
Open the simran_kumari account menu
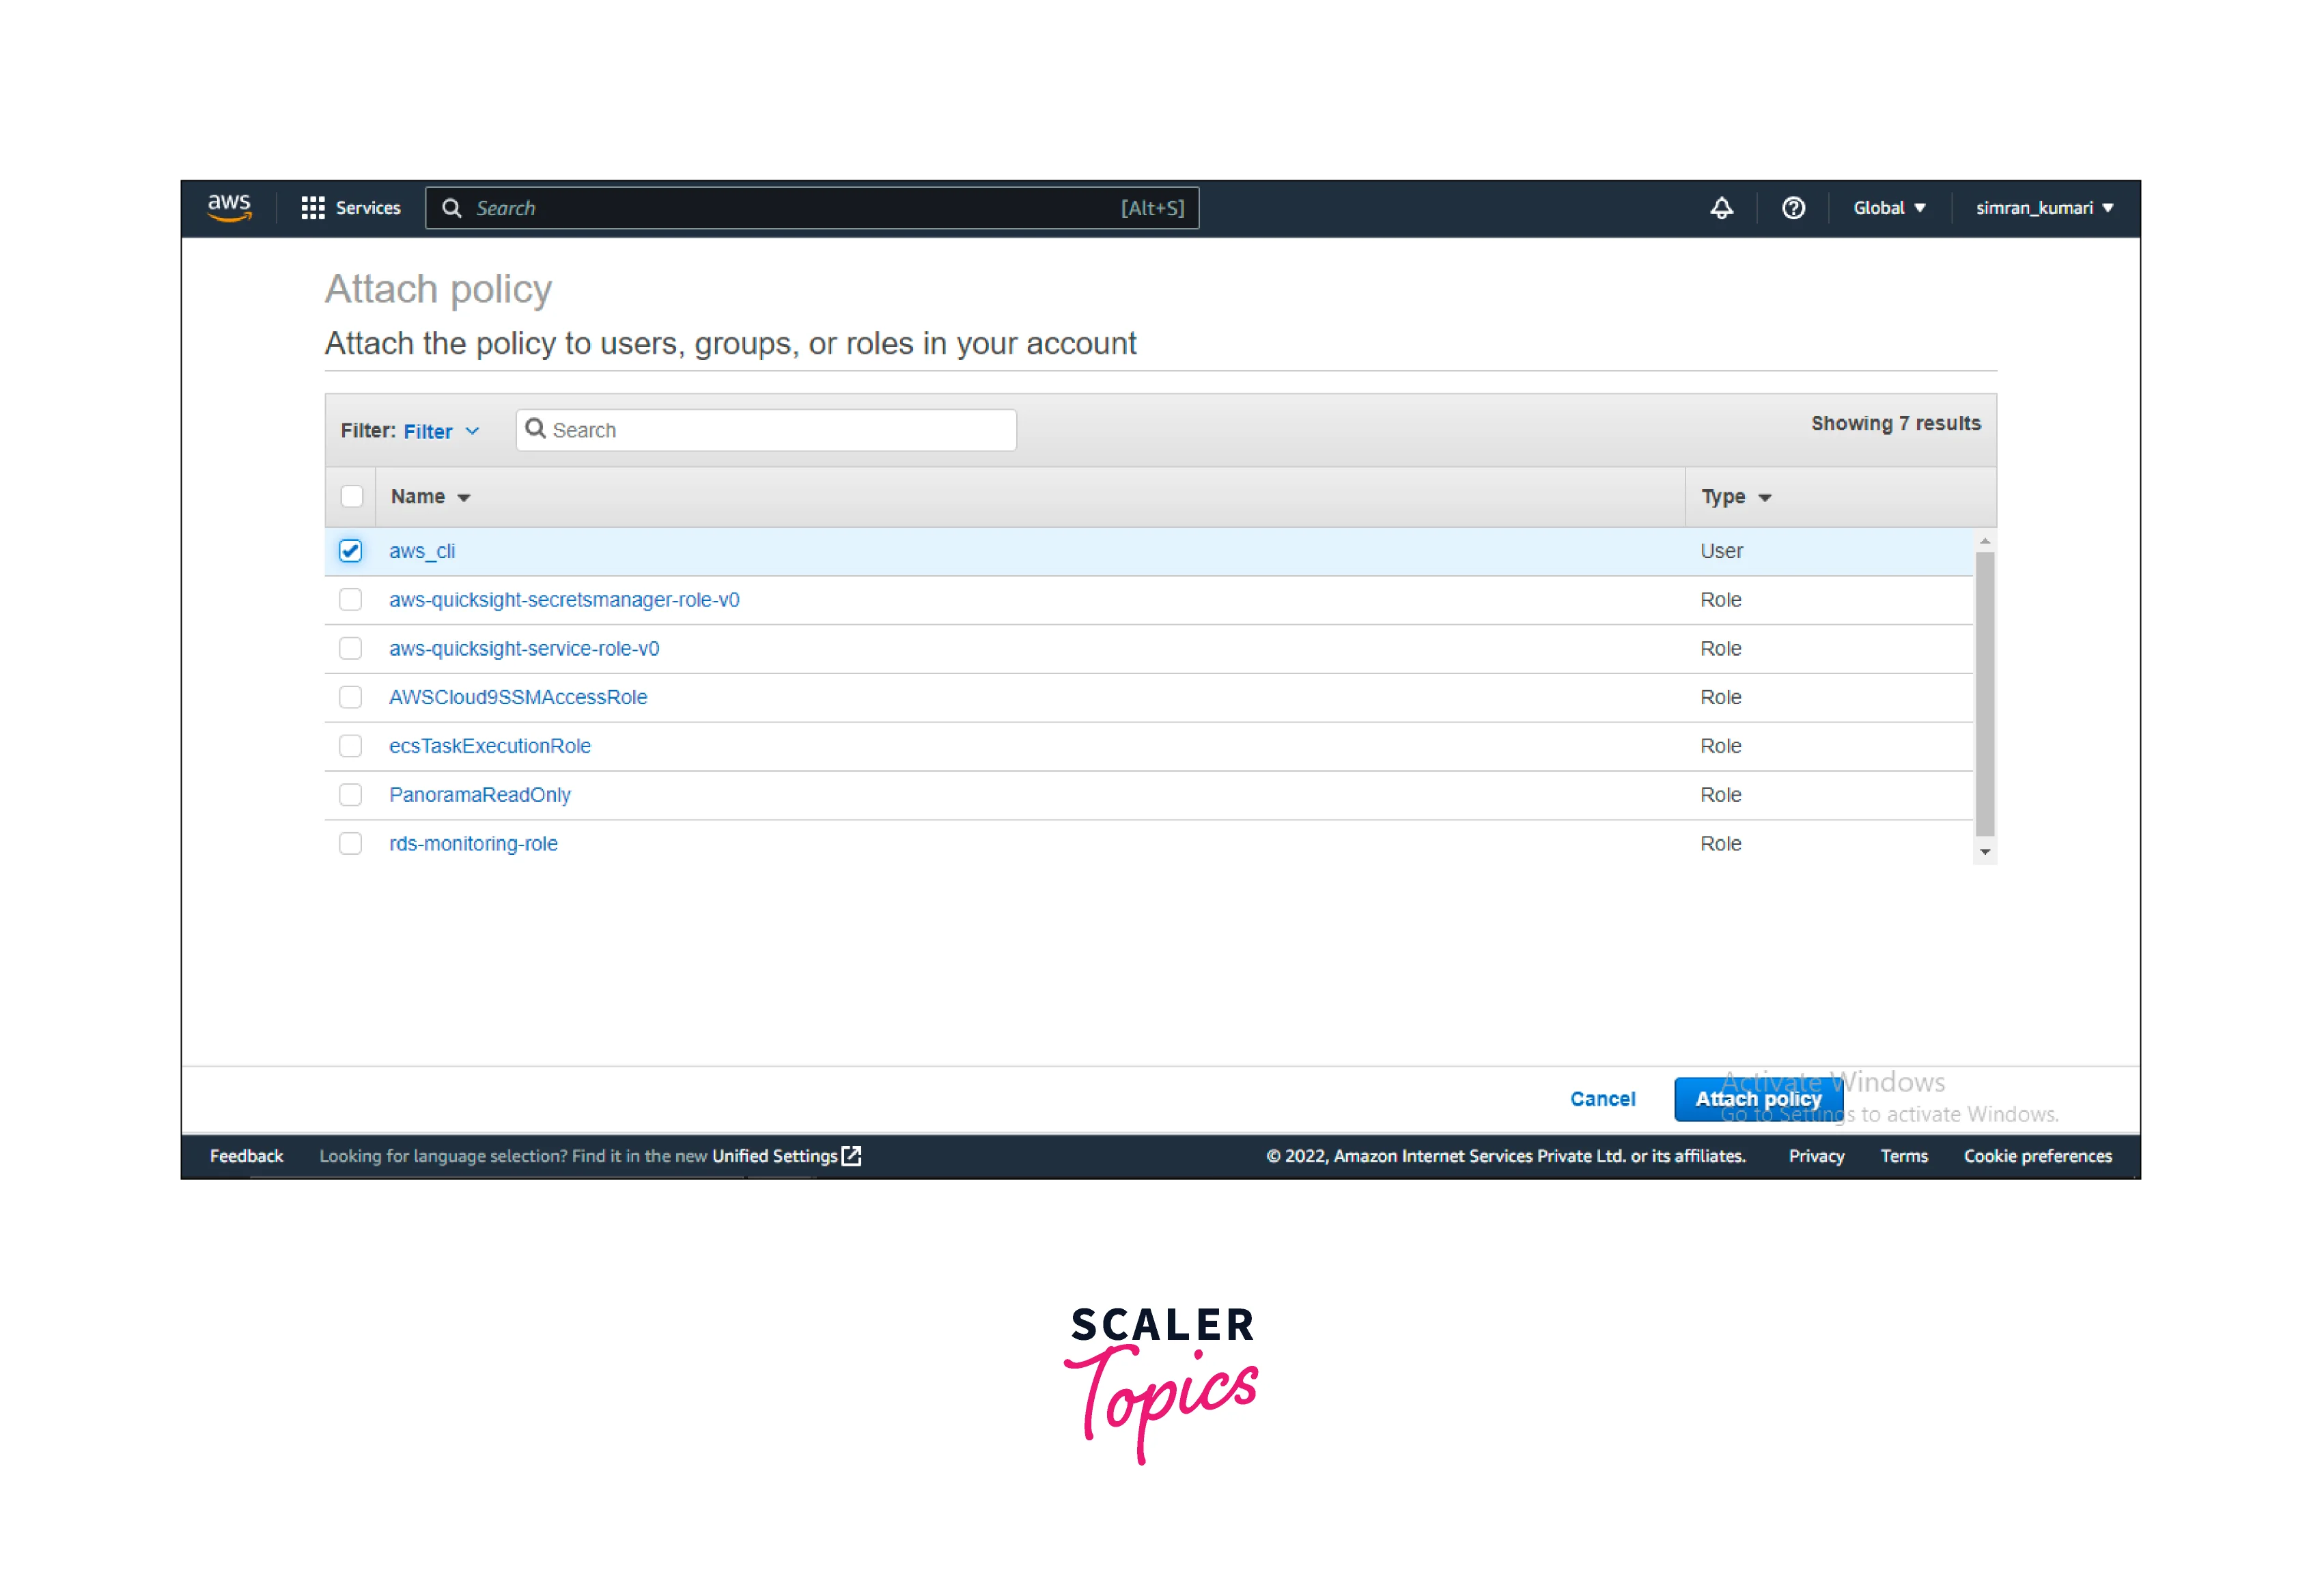click(x=2043, y=208)
